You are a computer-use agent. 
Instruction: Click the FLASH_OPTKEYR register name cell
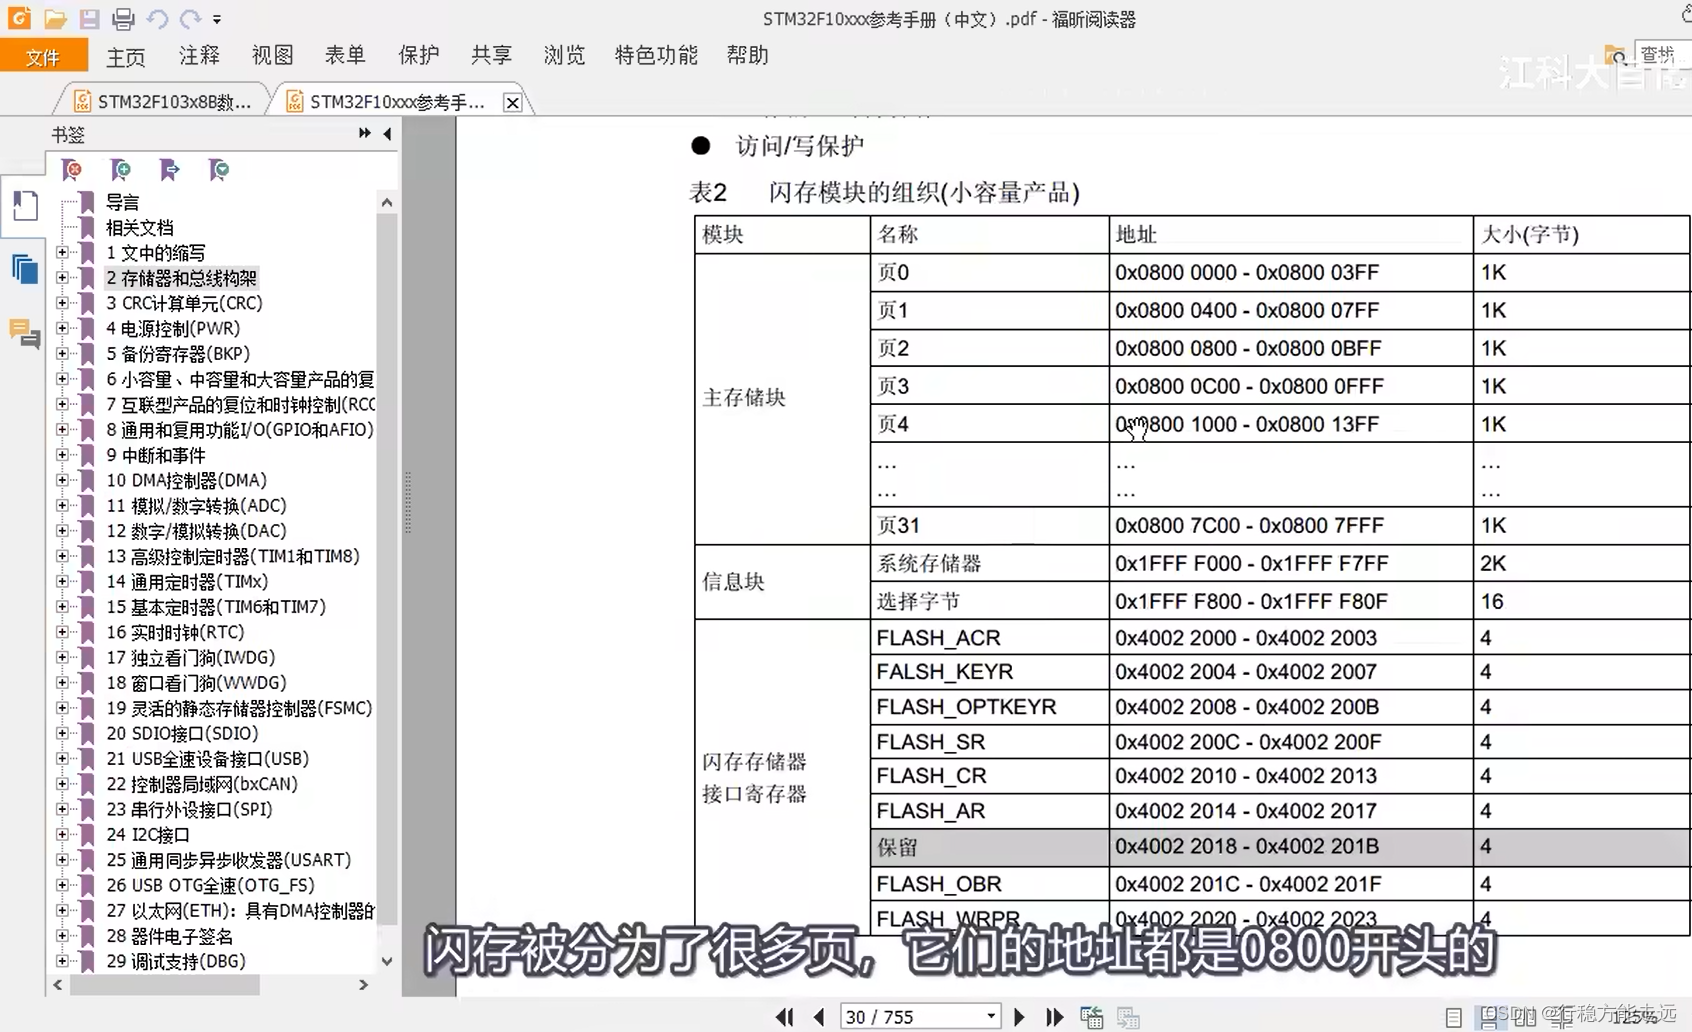[989, 707]
